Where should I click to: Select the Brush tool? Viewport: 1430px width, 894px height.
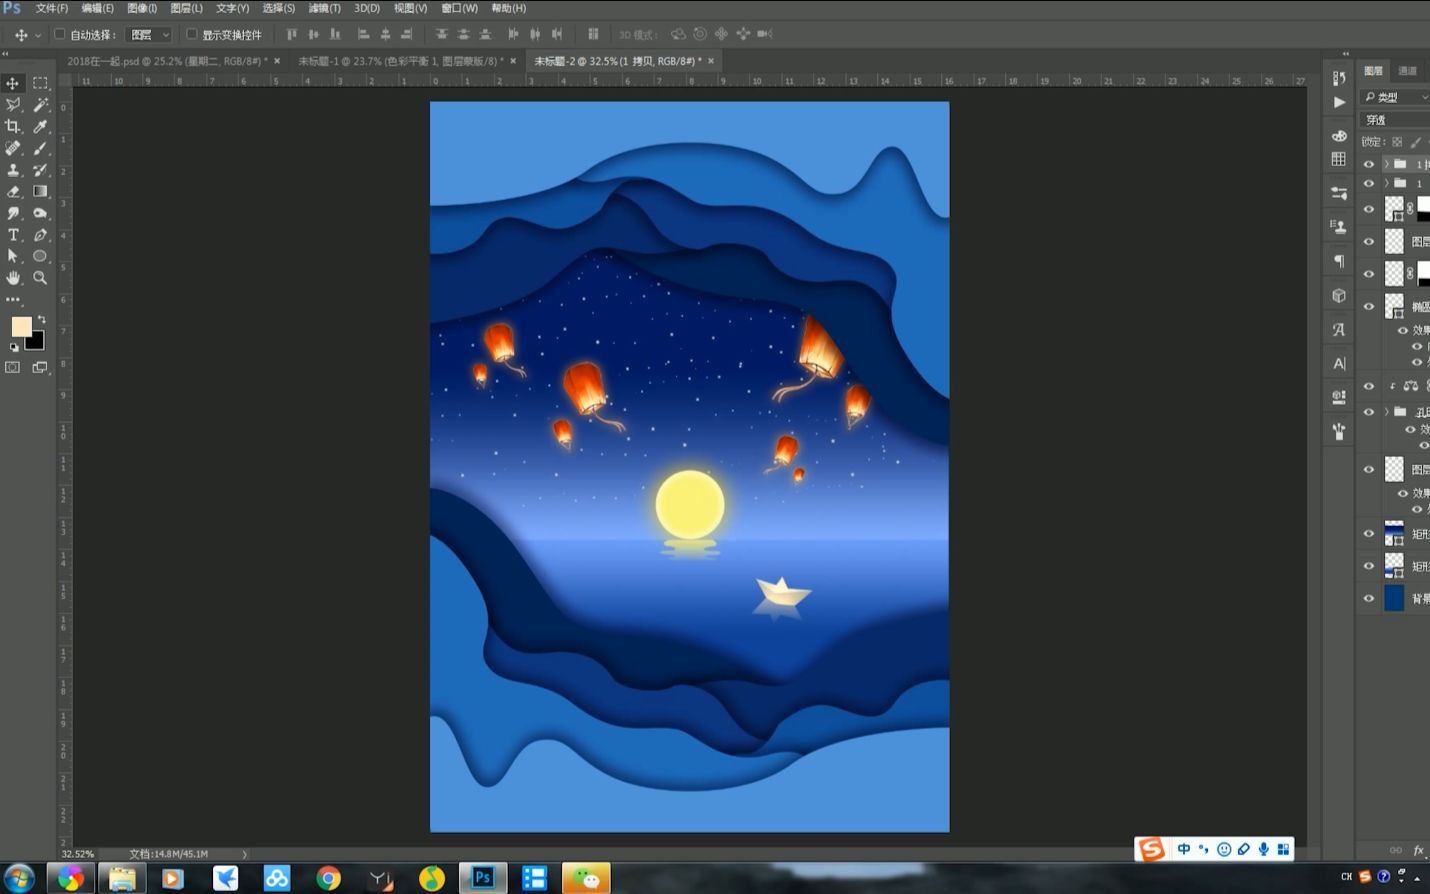pos(40,148)
